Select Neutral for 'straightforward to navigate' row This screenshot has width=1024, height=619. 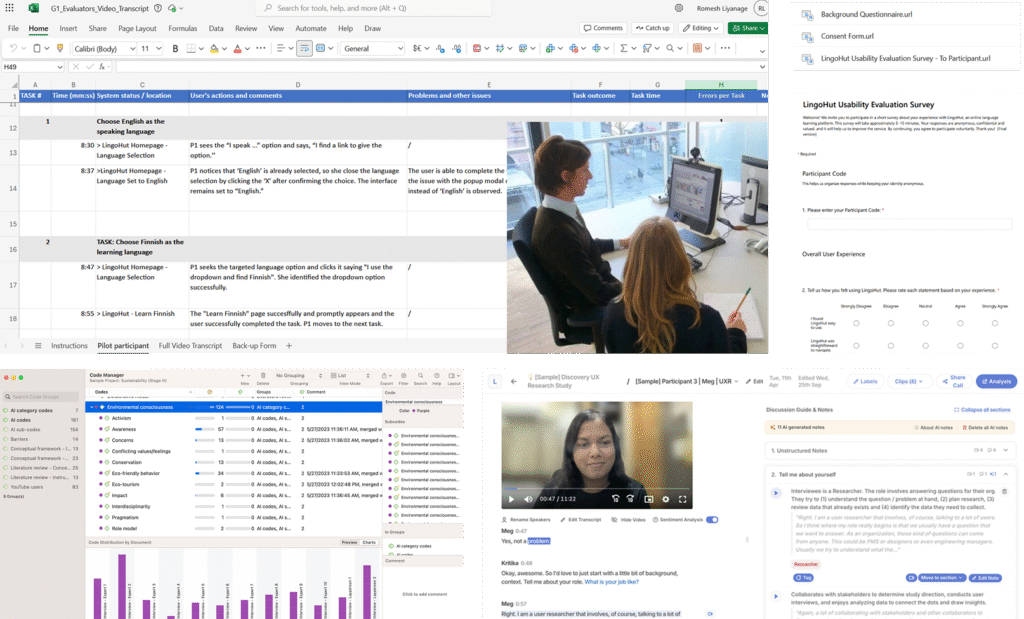point(925,345)
